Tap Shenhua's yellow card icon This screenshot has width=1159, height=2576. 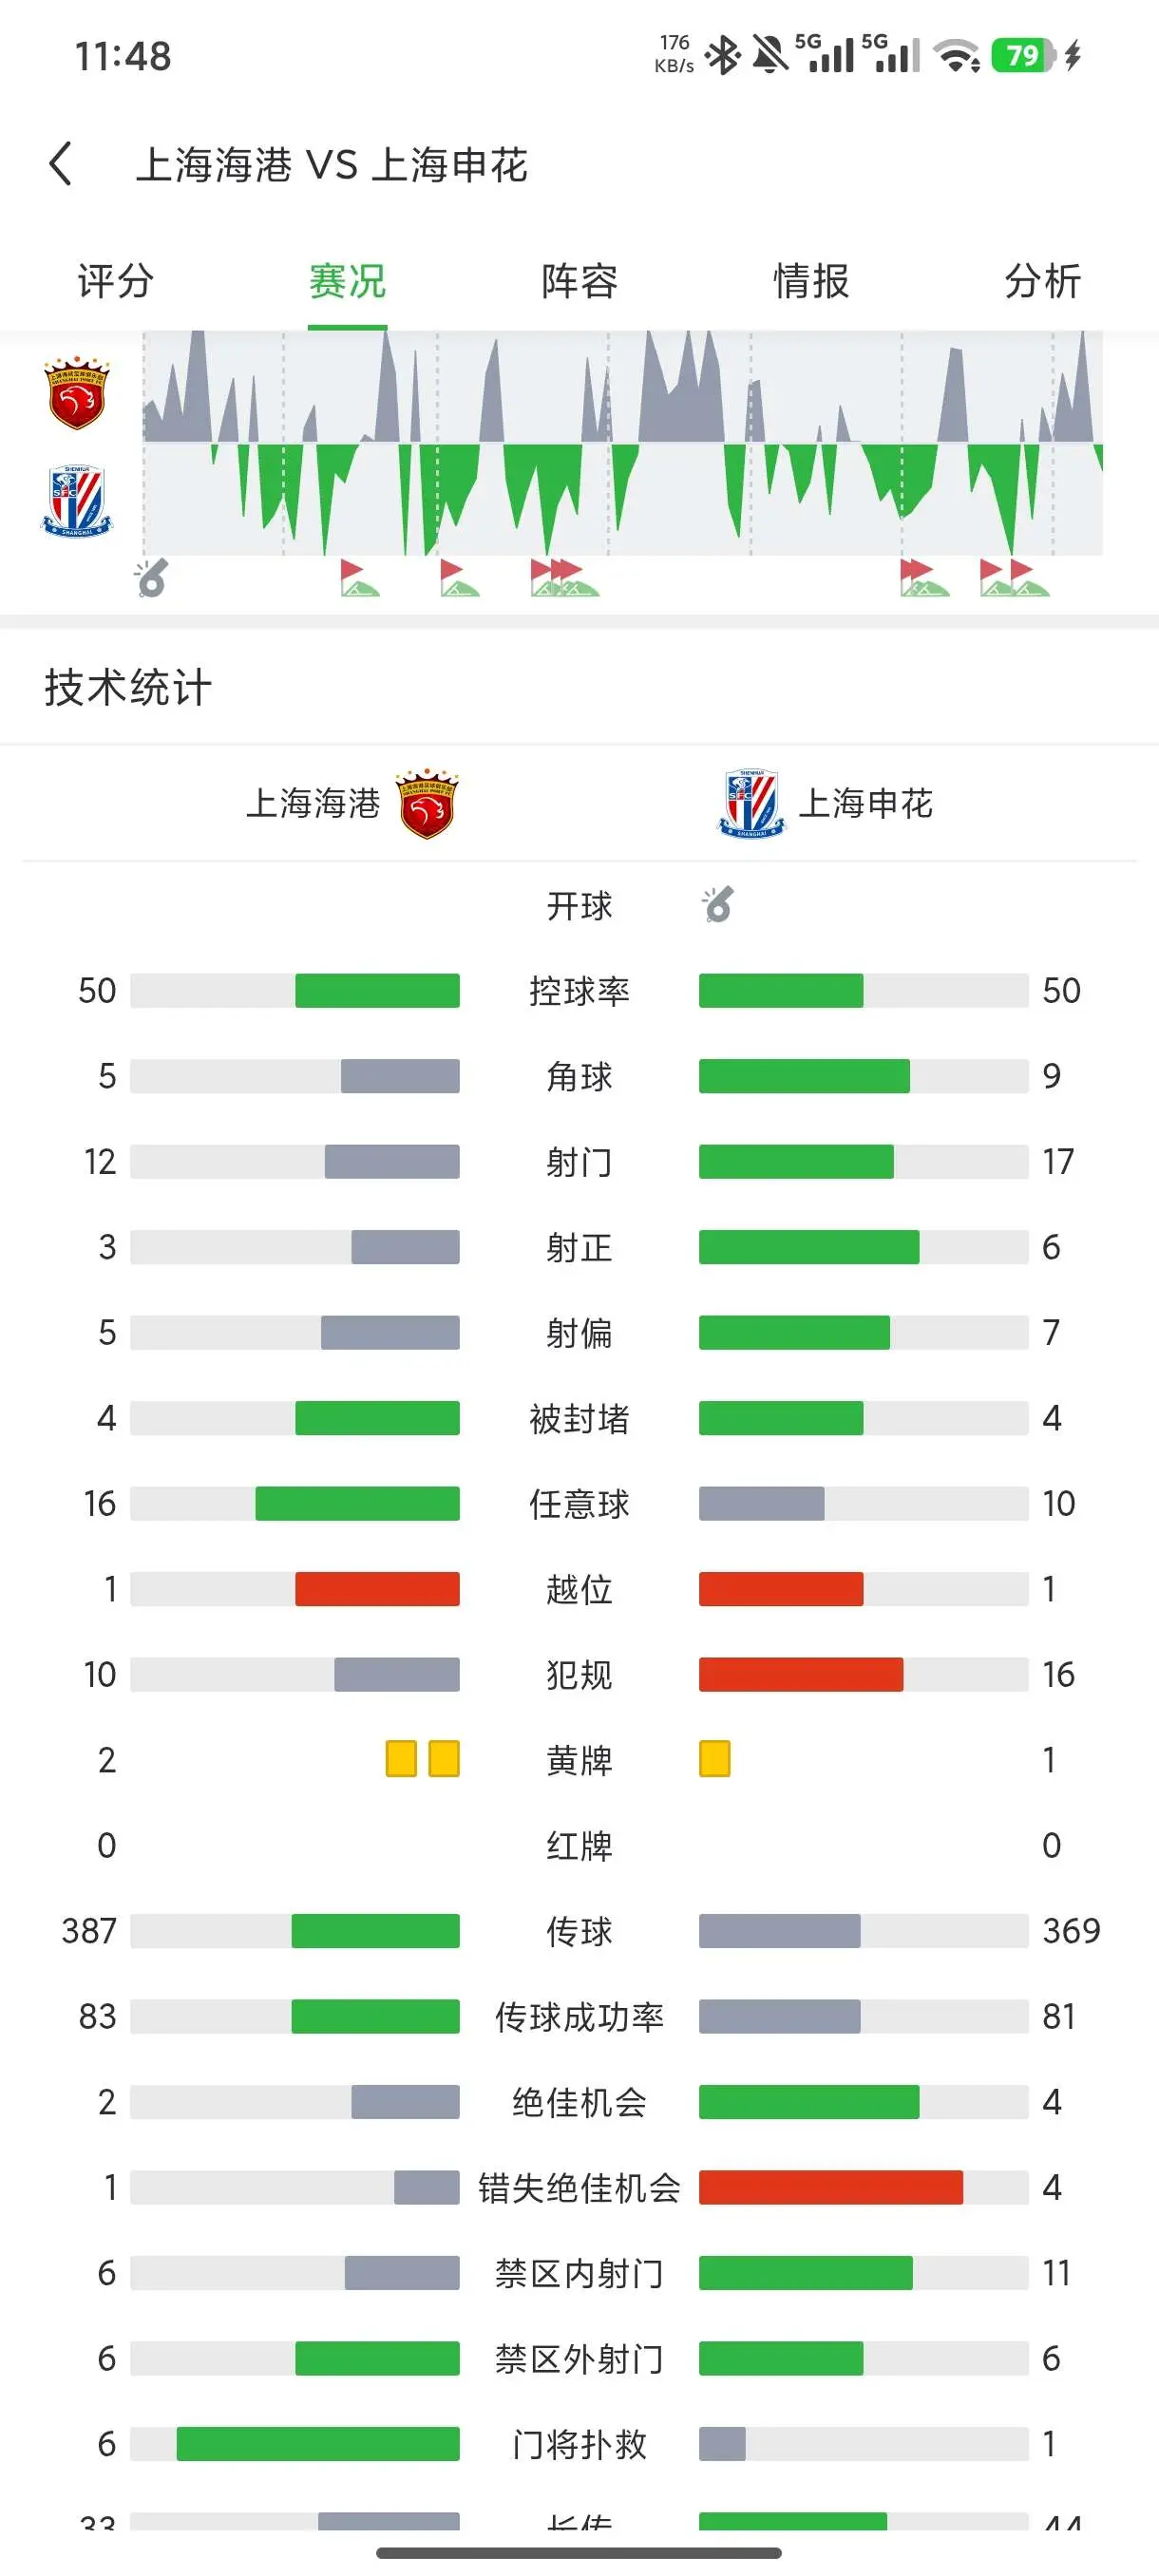pyautogui.click(x=714, y=1759)
